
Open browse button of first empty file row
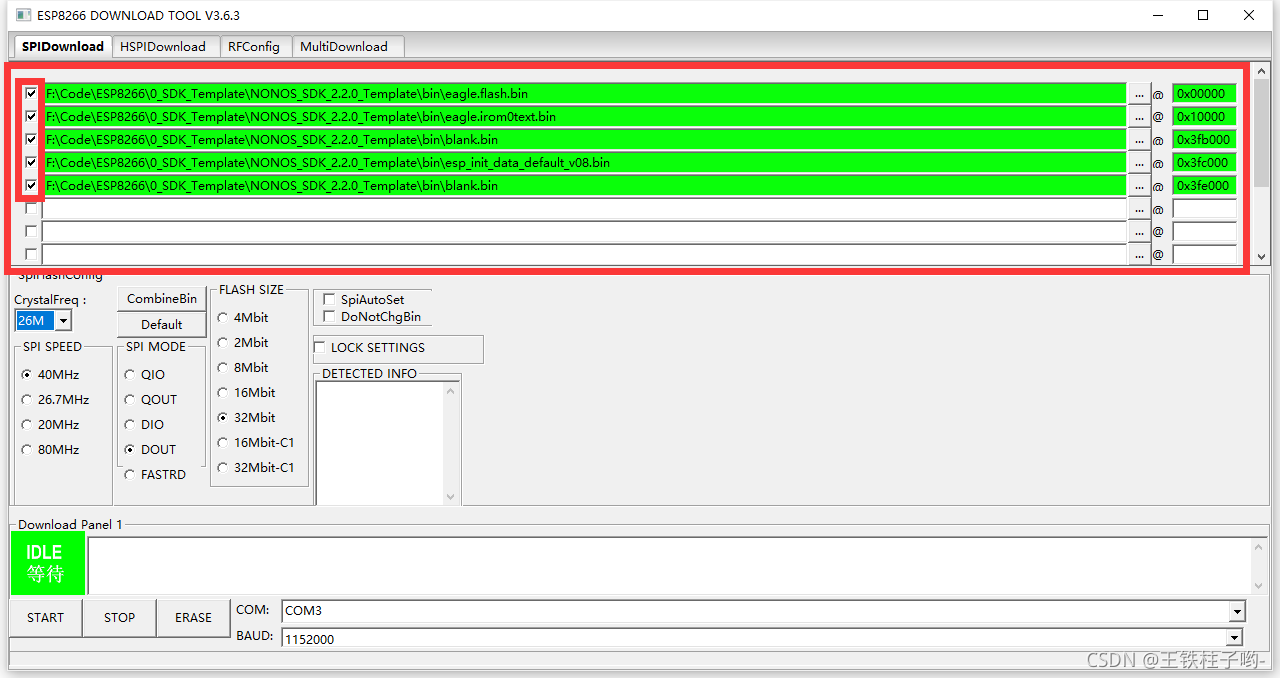(x=1139, y=208)
